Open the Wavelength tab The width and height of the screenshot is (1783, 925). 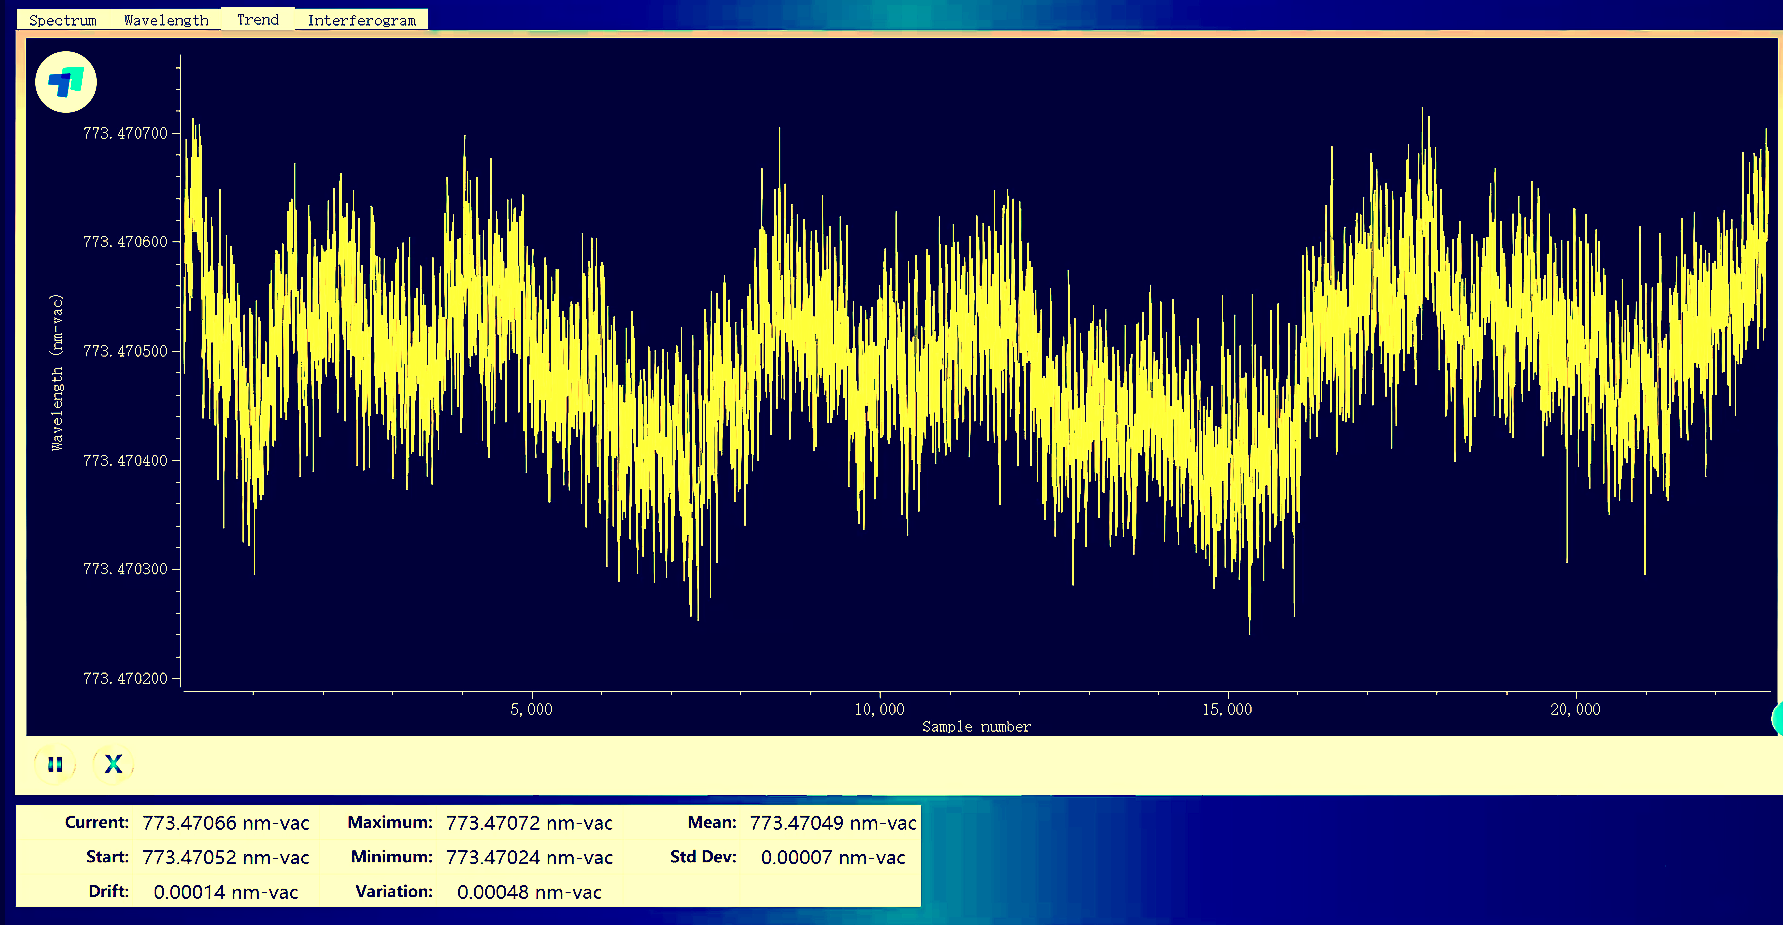(x=166, y=20)
